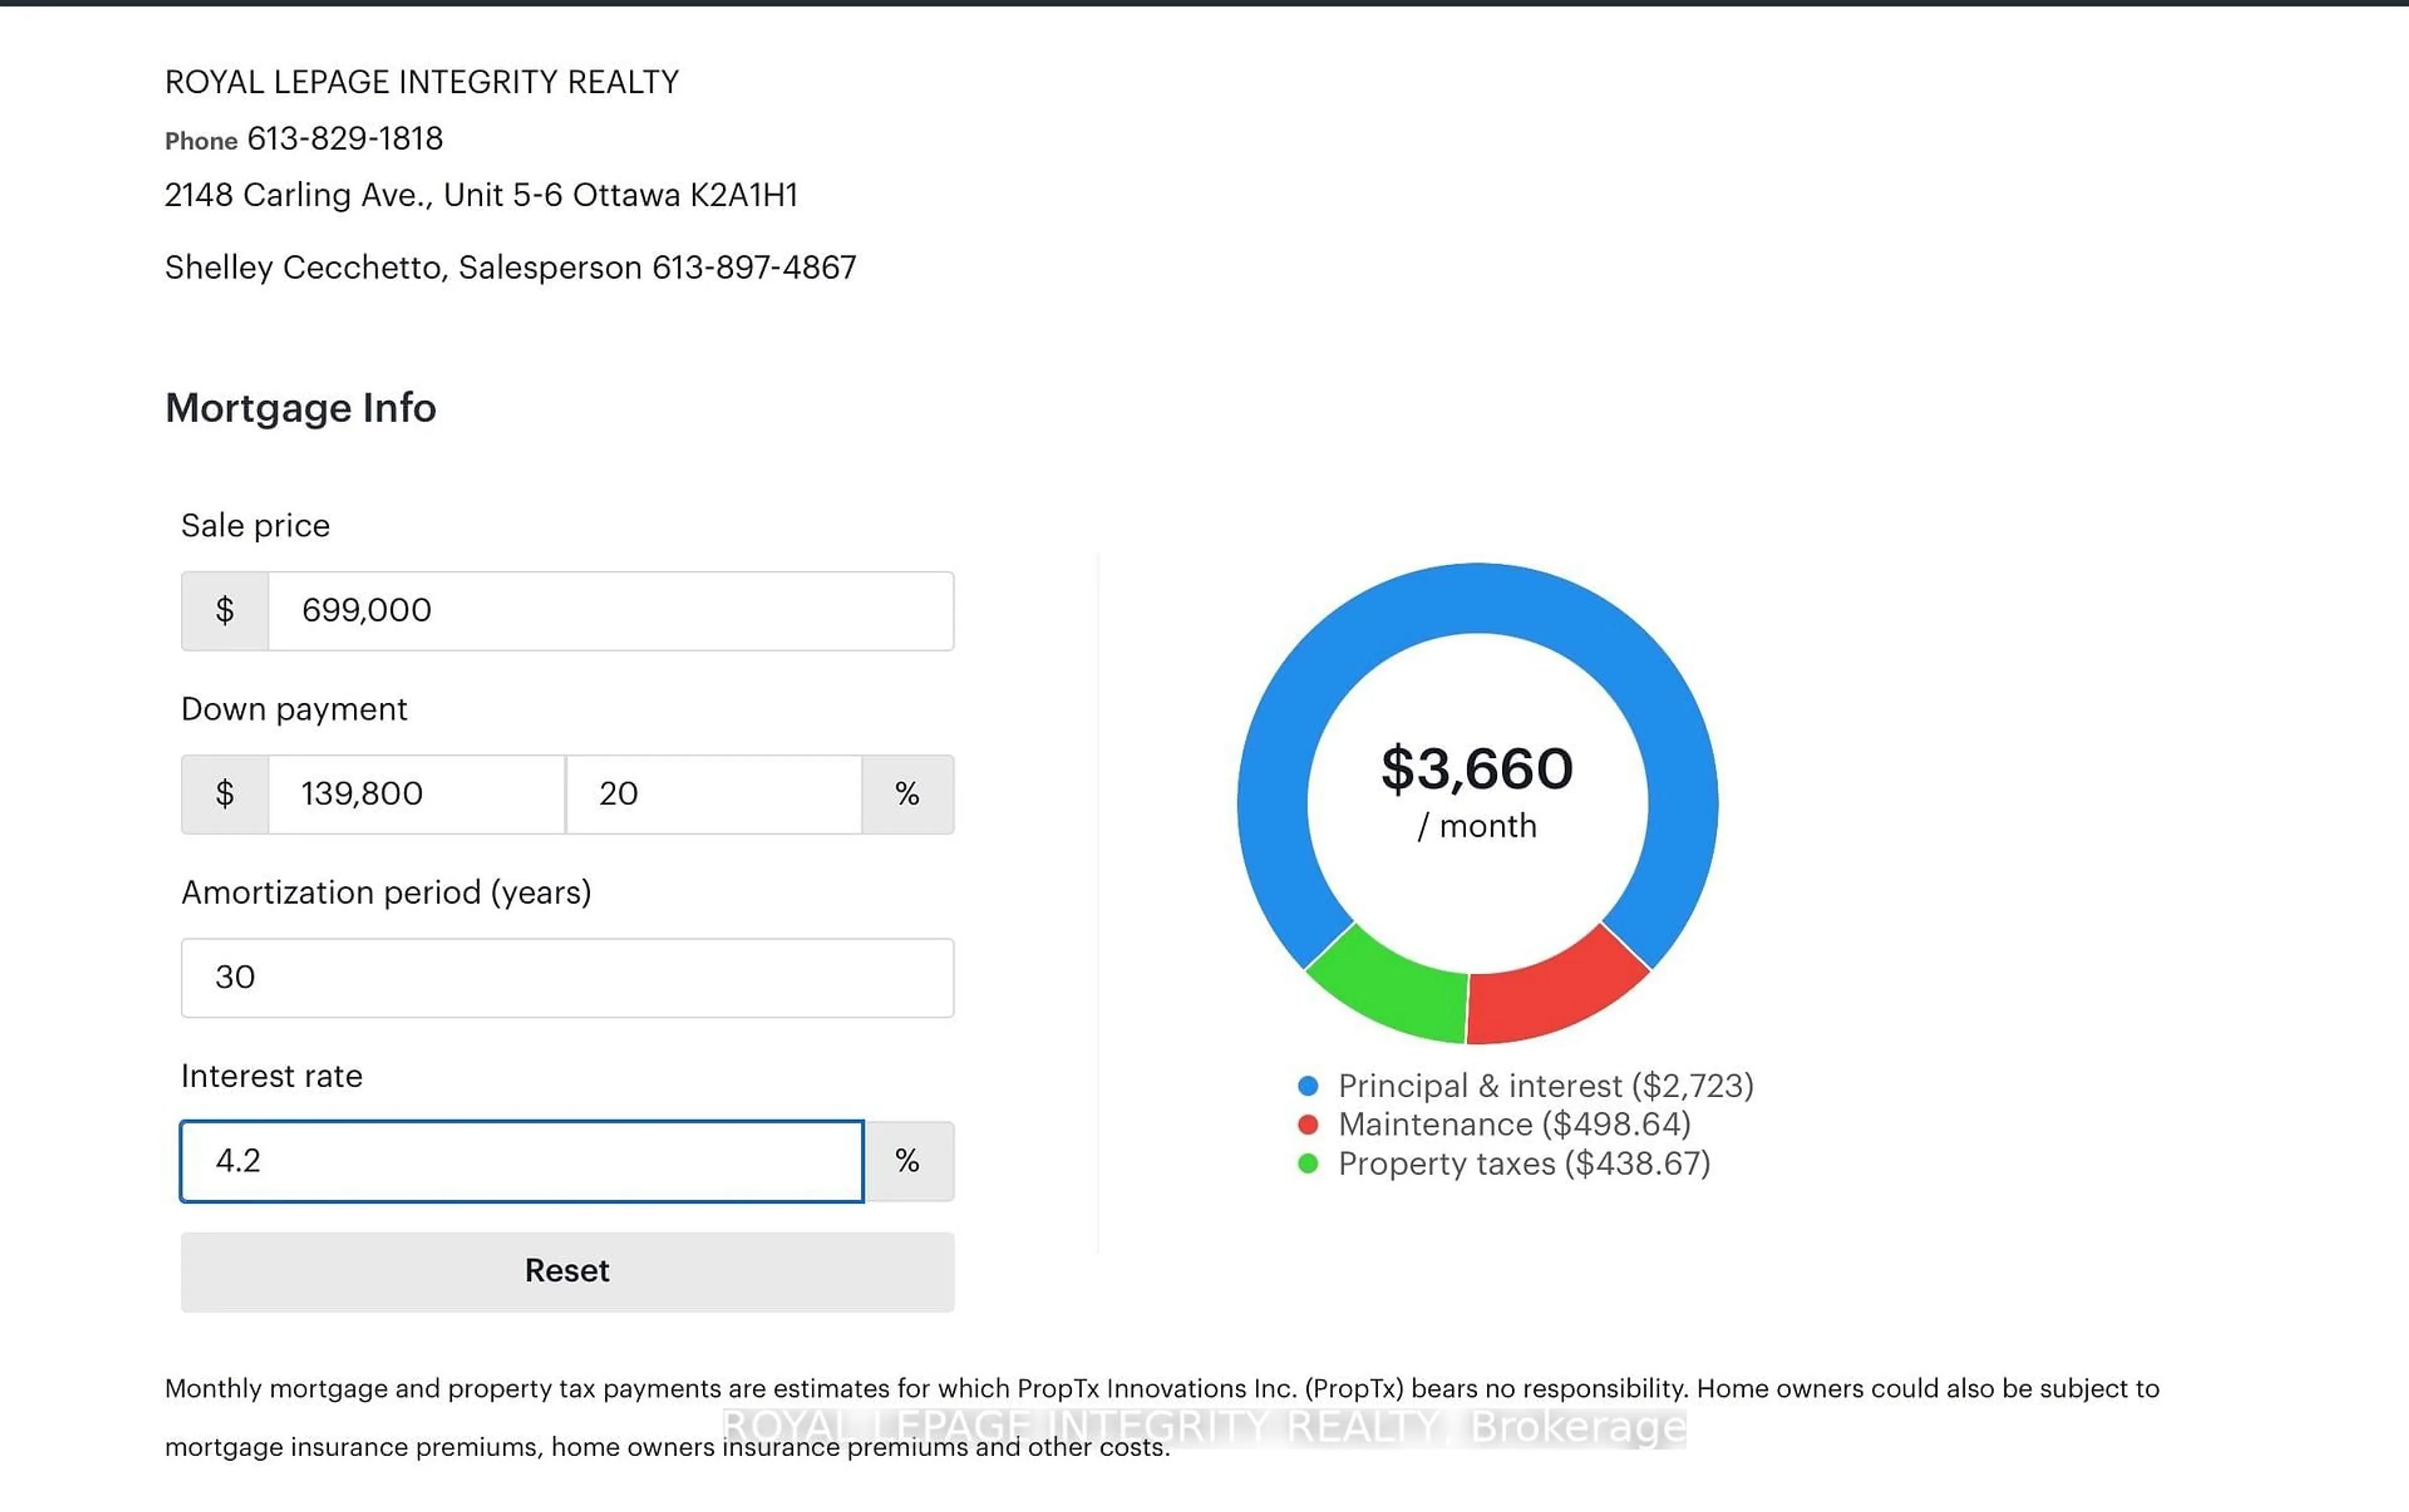Click the Amortization period input field

567,977
